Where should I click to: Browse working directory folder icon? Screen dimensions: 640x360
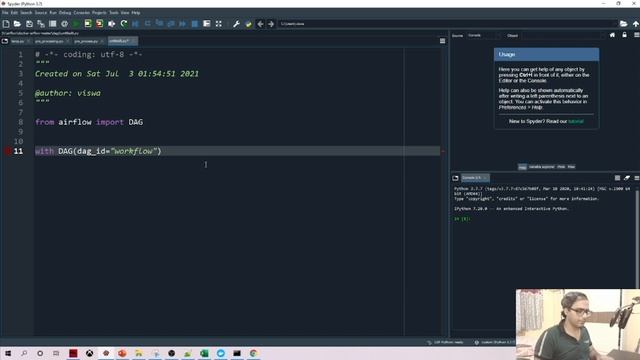(x=623, y=24)
